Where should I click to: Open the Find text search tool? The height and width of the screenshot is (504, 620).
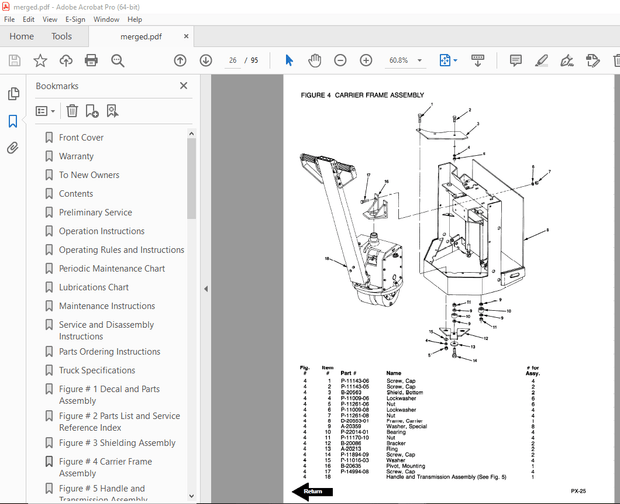(117, 61)
